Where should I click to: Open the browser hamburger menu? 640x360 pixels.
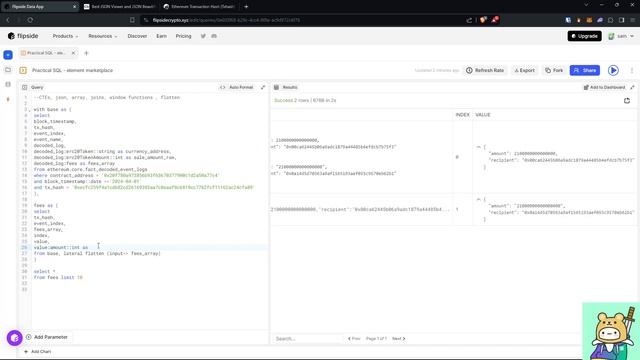point(632,20)
